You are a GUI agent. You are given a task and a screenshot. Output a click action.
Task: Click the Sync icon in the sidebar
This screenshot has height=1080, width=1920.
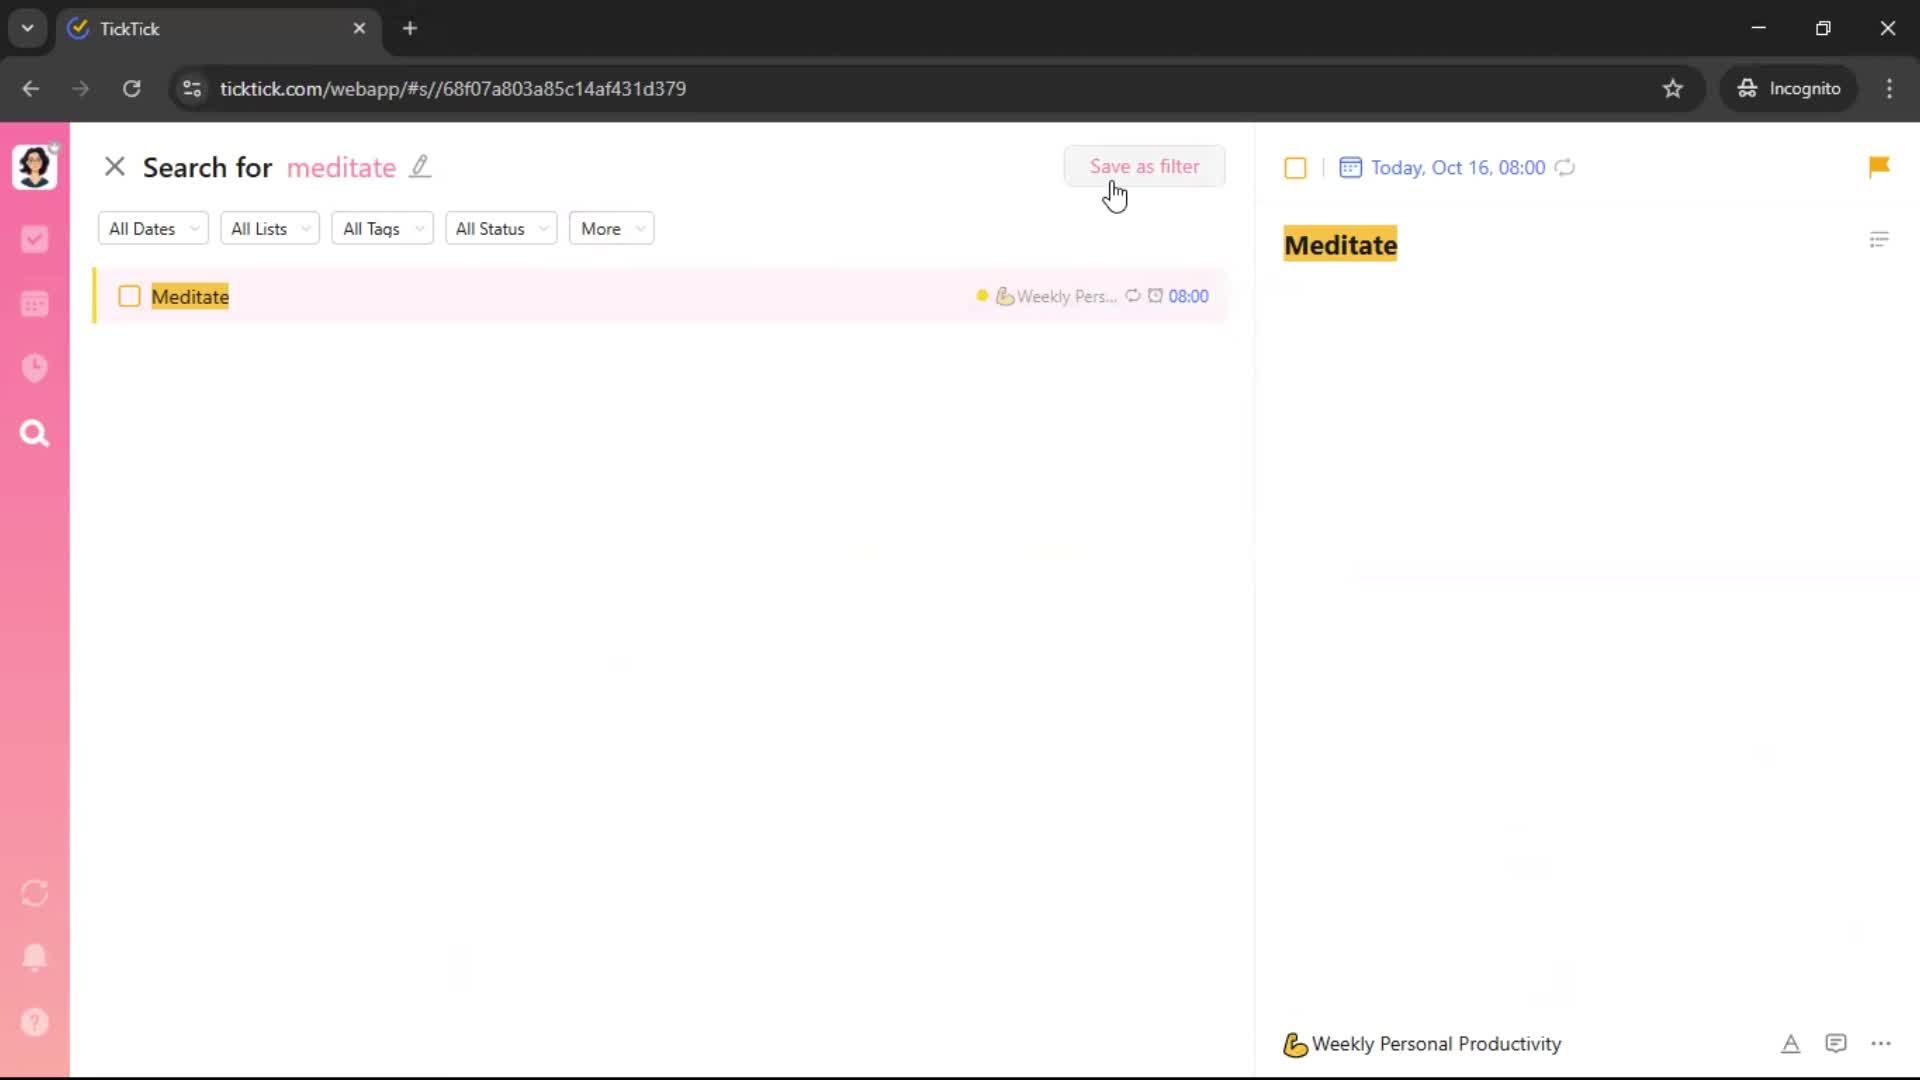pyautogui.click(x=35, y=893)
